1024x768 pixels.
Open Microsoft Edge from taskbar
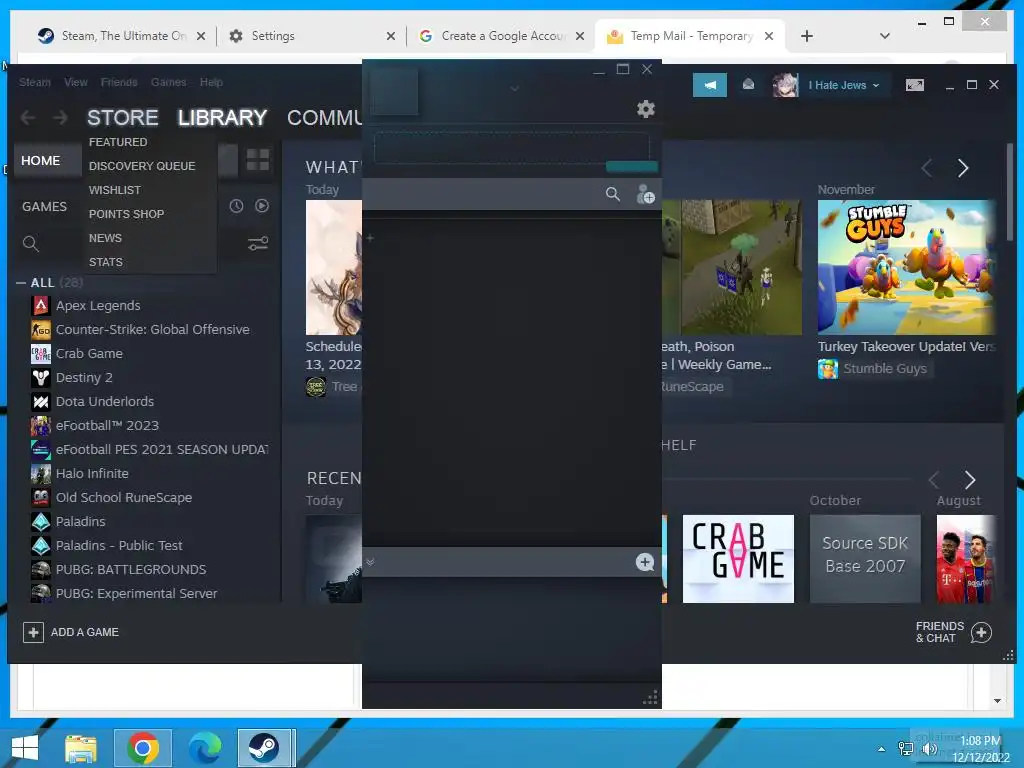click(204, 748)
